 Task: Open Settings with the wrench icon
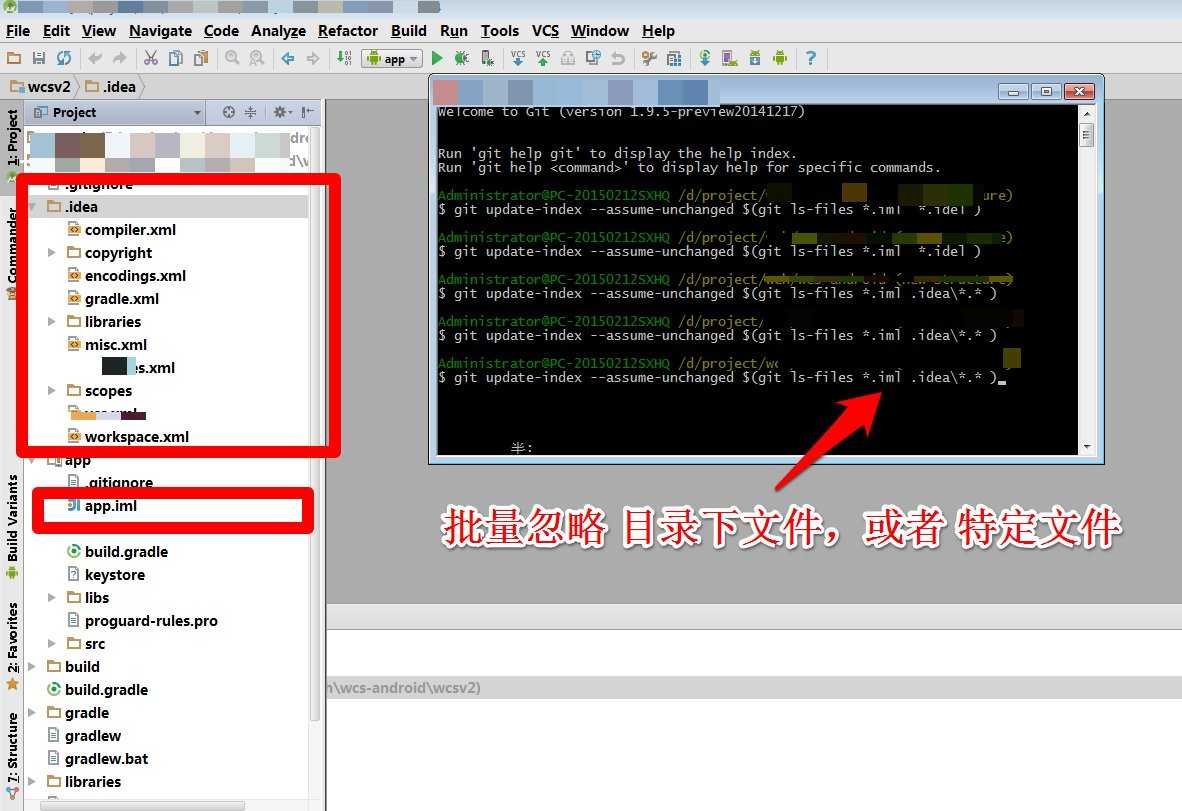(x=649, y=58)
